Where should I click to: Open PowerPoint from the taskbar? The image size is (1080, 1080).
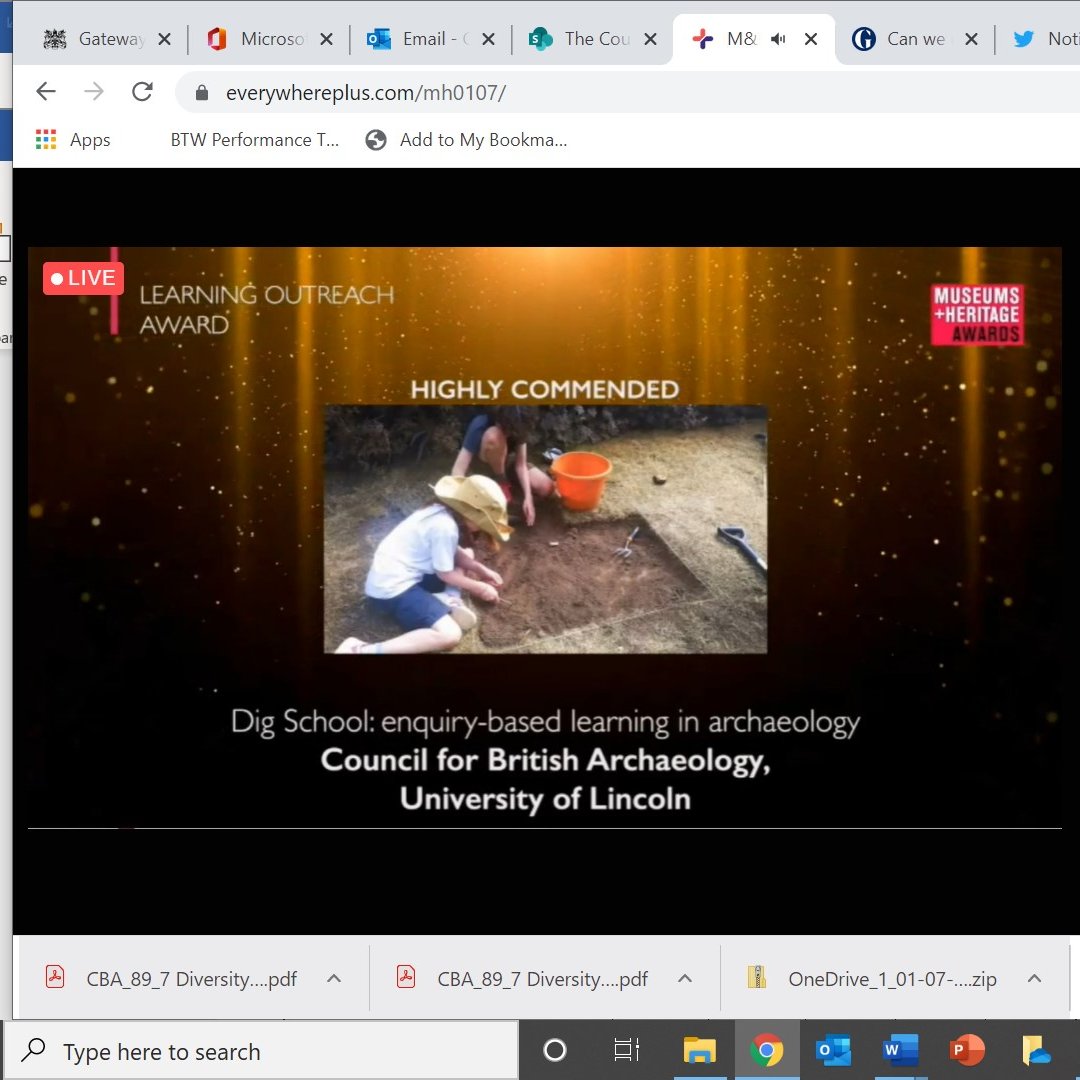coord(966,1051)
